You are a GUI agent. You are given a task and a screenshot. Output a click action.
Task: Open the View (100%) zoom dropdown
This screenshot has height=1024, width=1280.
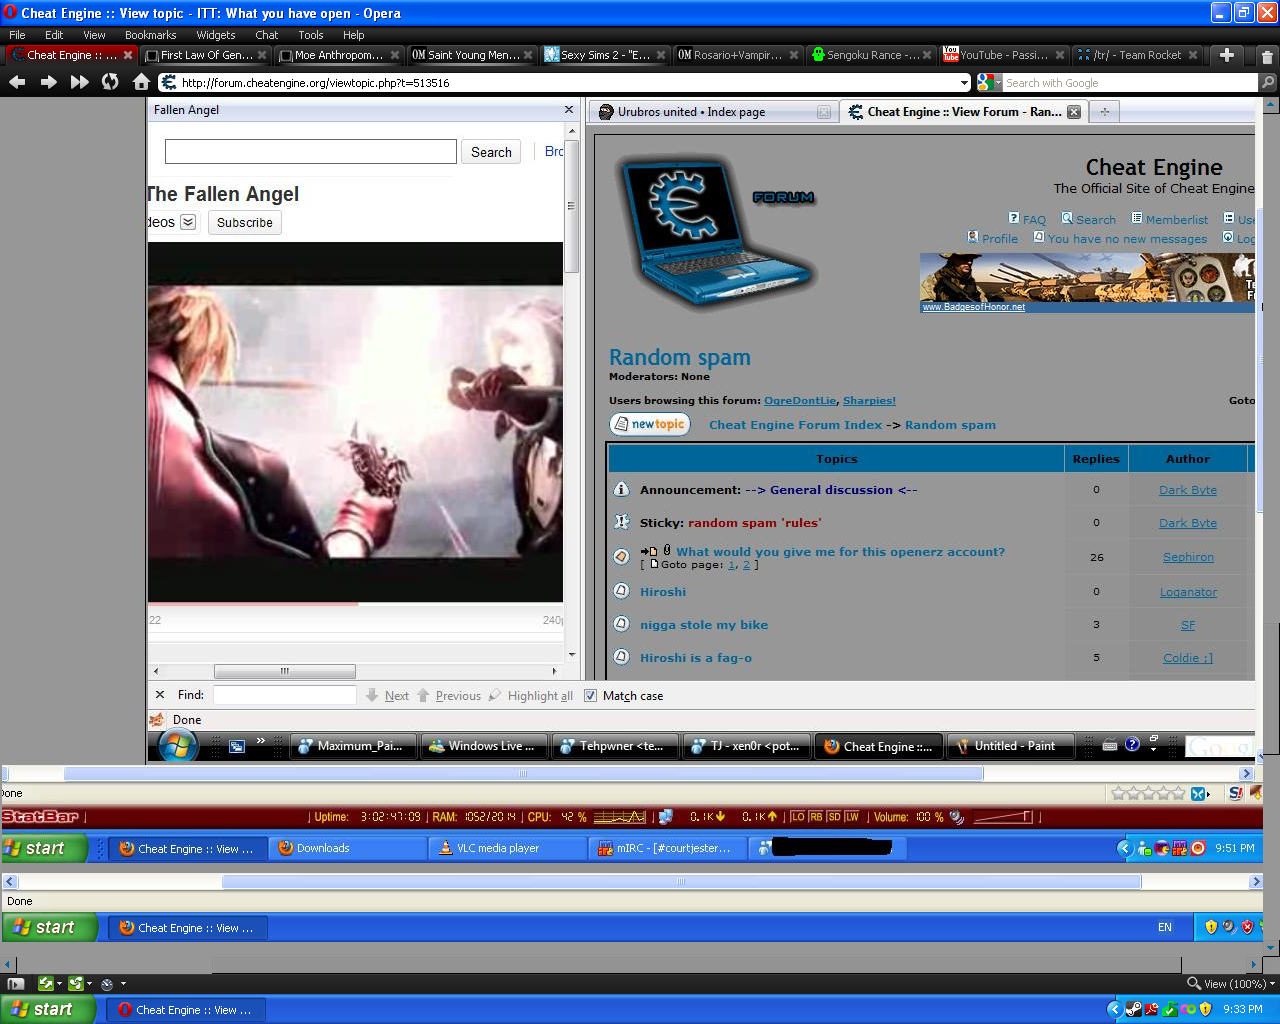1272,984
